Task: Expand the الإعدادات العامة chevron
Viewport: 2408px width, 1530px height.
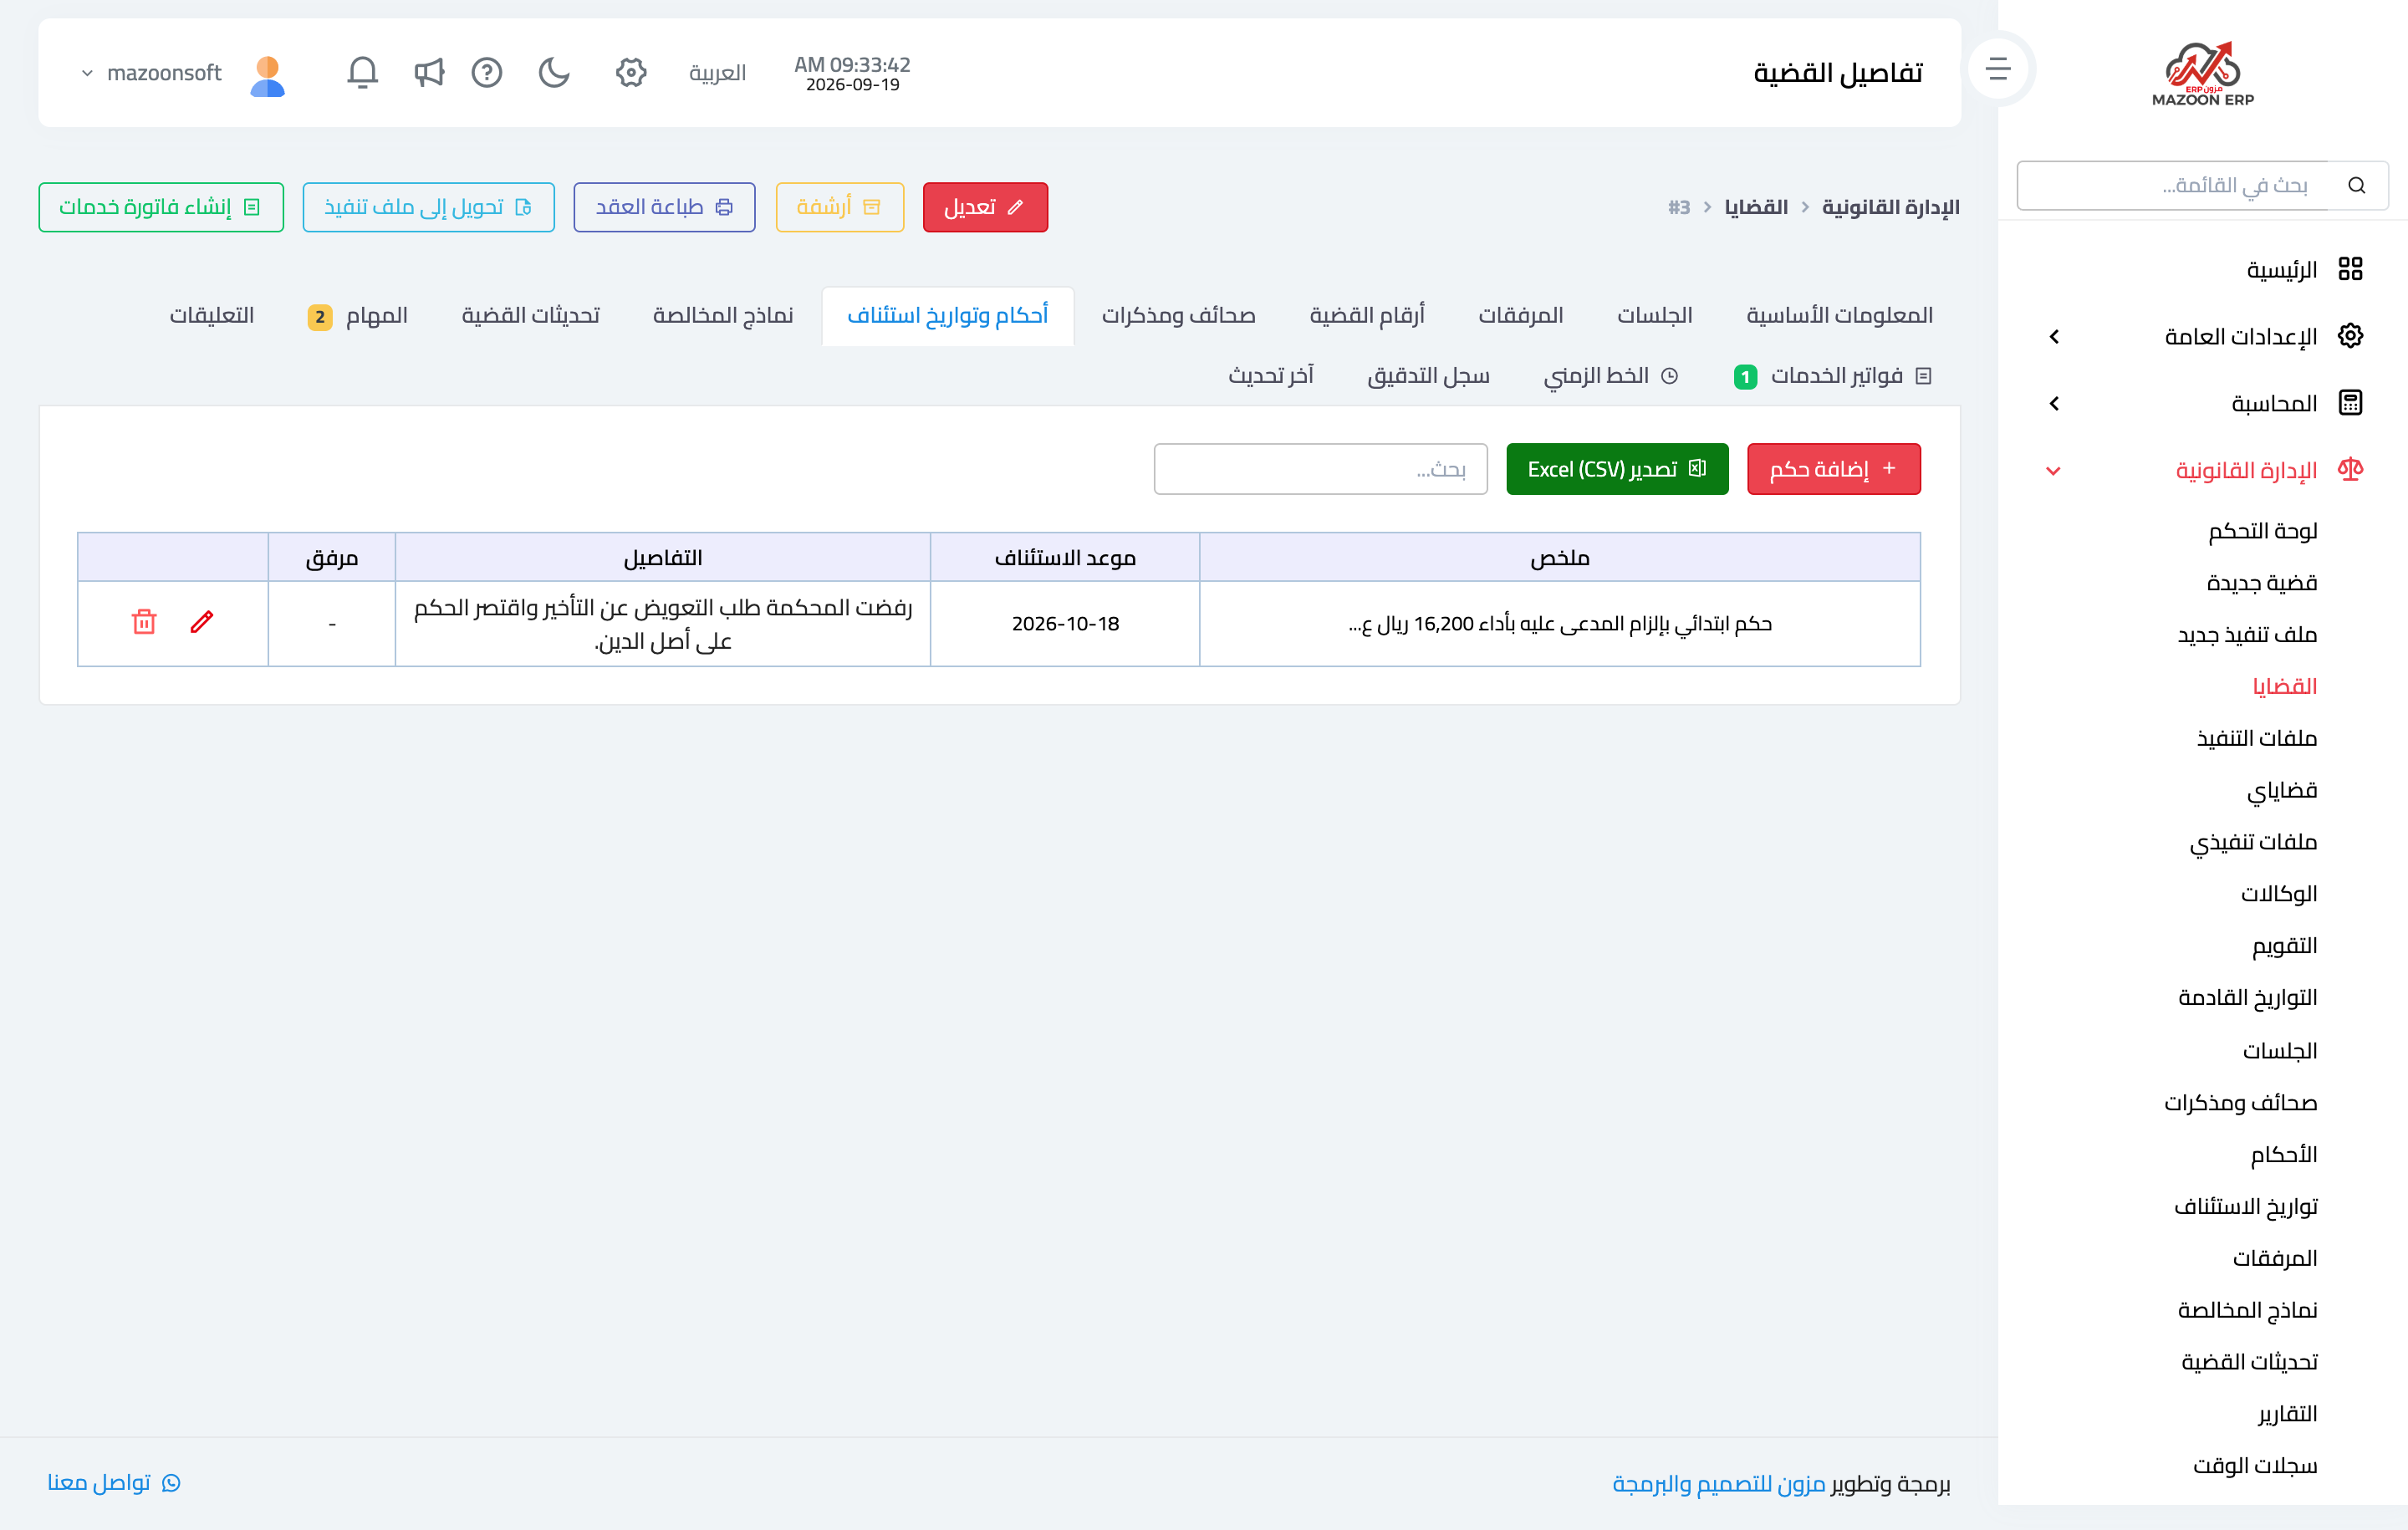Action: [x=2054, y=337]
